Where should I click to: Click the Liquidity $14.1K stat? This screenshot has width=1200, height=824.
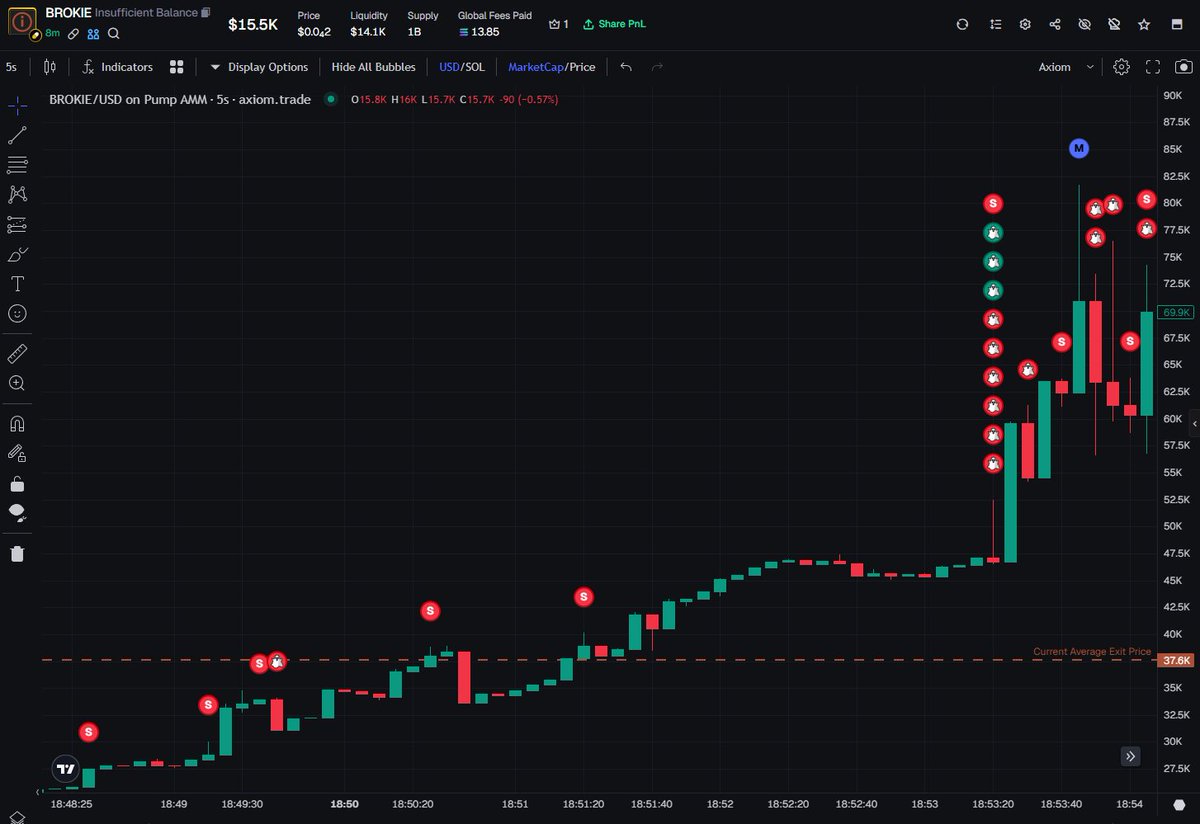(369, 24)
